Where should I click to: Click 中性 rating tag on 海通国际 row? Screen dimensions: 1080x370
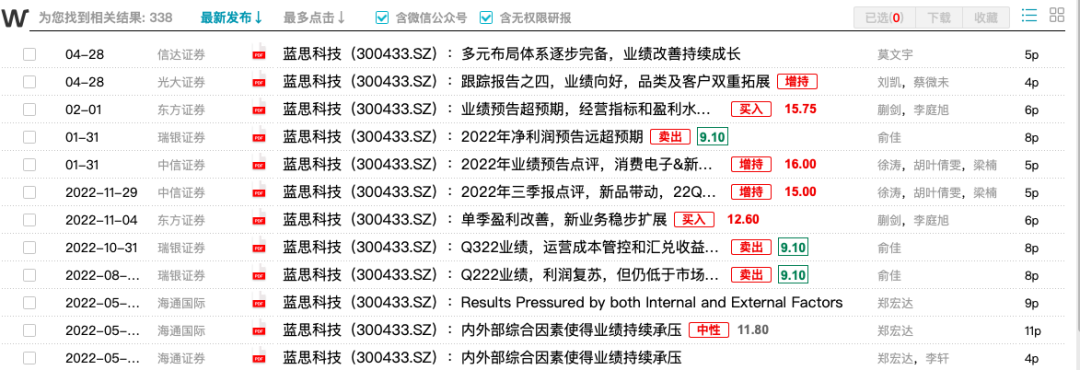[709, 331]
